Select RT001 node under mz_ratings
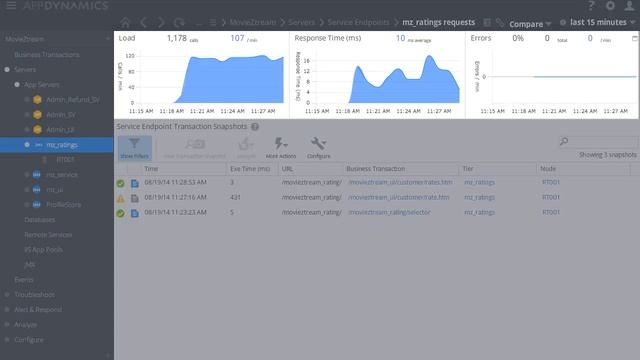Viewport: 640px width, 360px height. (65, 160)
